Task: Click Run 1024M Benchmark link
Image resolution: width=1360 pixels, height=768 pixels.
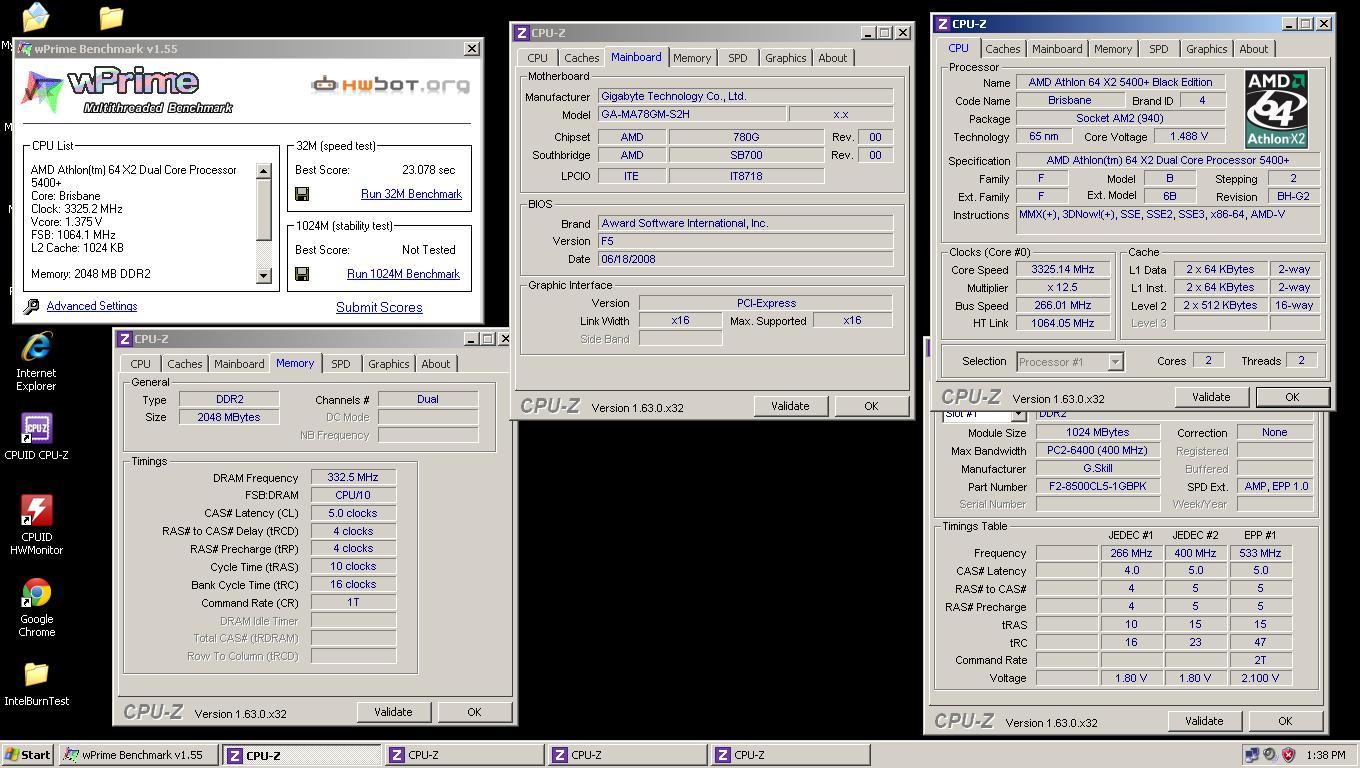Action: click(403, 274)
